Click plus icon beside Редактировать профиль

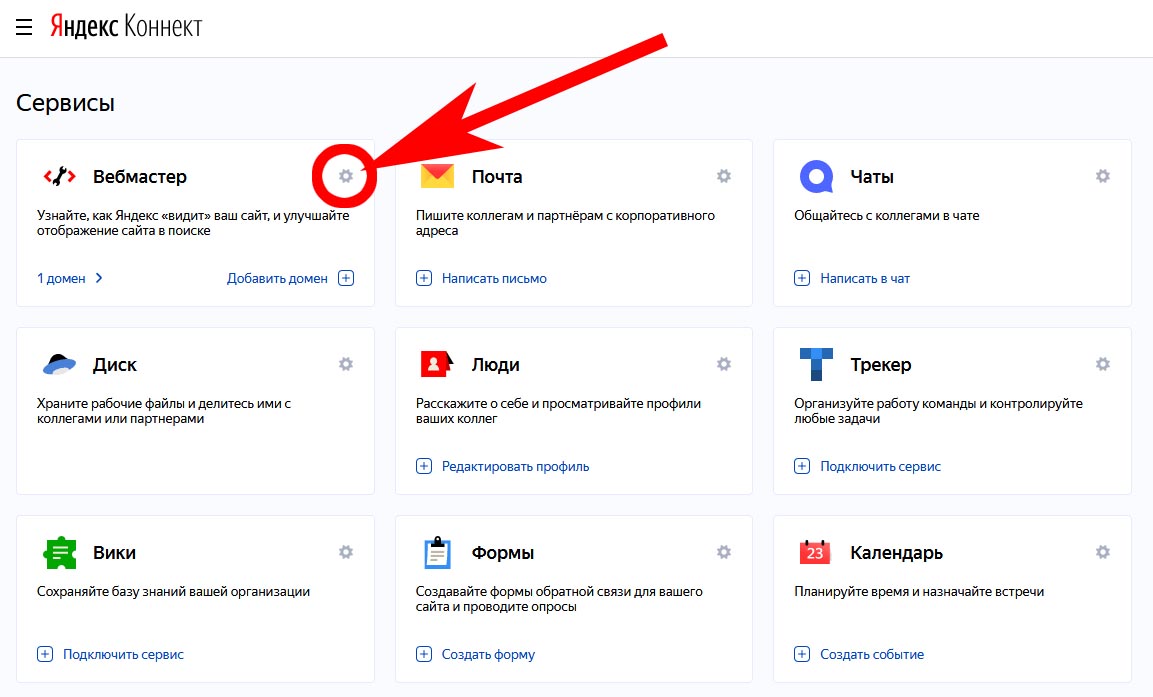(424, 466)
